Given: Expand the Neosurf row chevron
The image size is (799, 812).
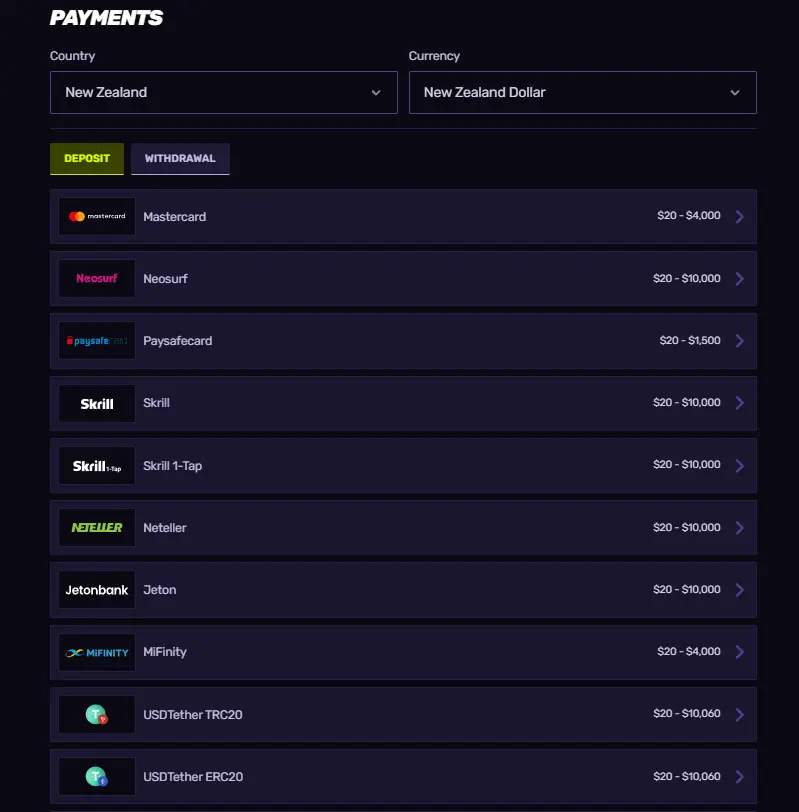Looking at the screenshot, I should (740, 278).
